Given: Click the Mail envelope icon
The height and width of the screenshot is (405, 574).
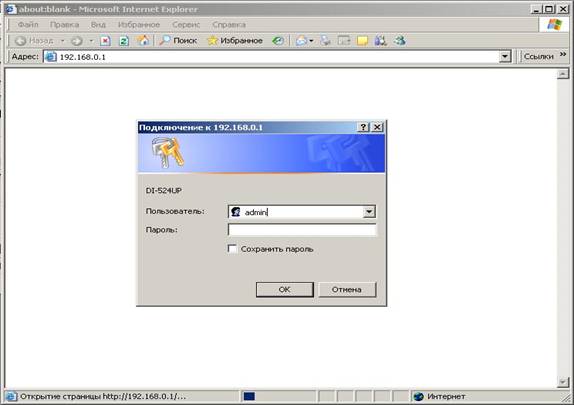Looking at the screenshot, I should click(301, 41).
